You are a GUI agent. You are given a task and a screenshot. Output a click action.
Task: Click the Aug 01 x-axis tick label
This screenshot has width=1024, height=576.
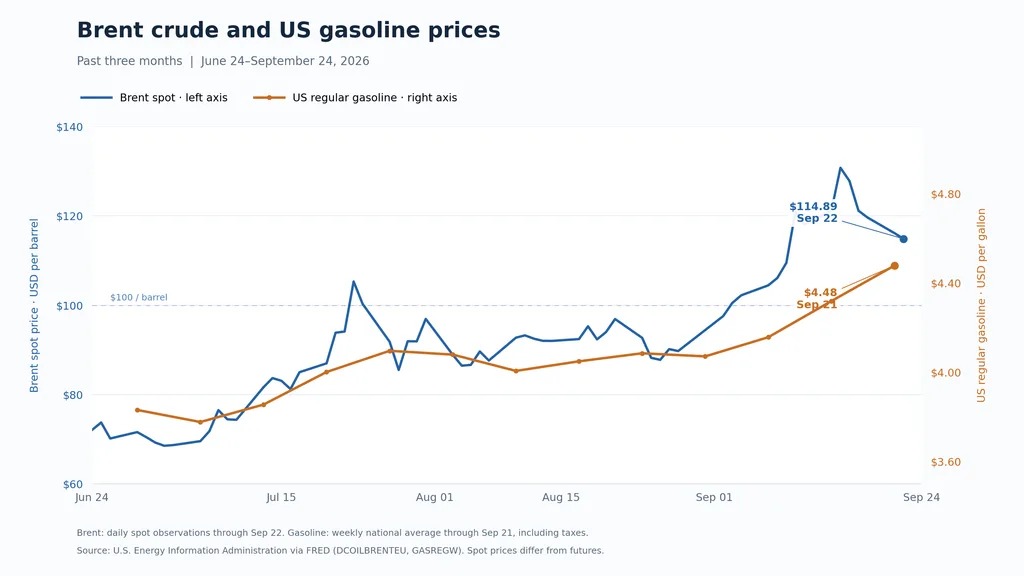[434, 498]
